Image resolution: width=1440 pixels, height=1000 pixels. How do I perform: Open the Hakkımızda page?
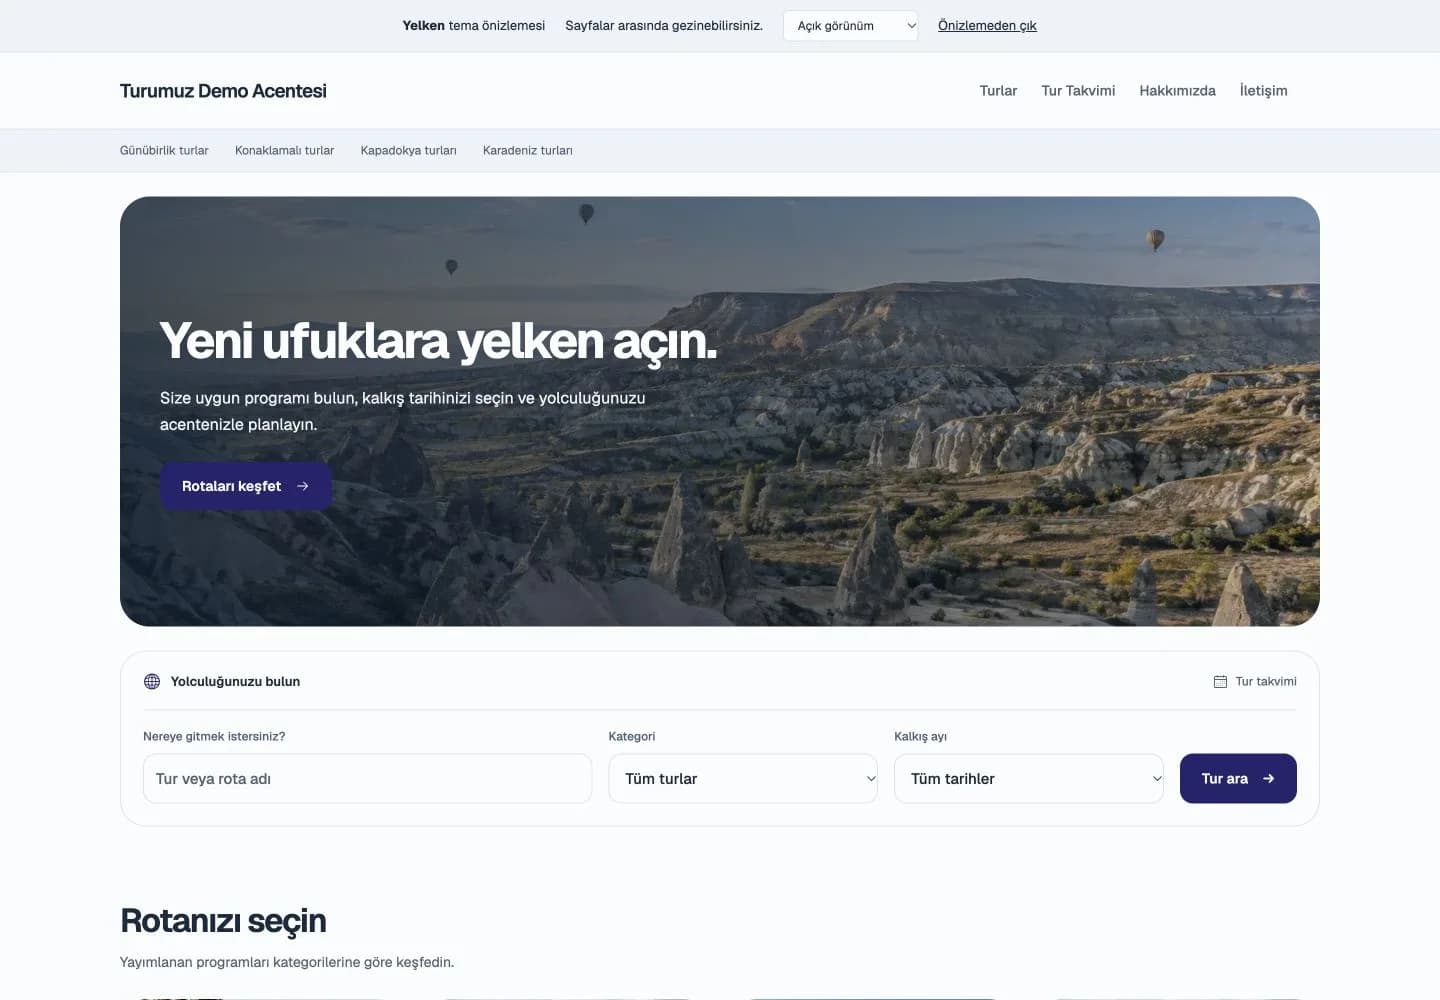pyautogui.click(x=1177, y=90)
